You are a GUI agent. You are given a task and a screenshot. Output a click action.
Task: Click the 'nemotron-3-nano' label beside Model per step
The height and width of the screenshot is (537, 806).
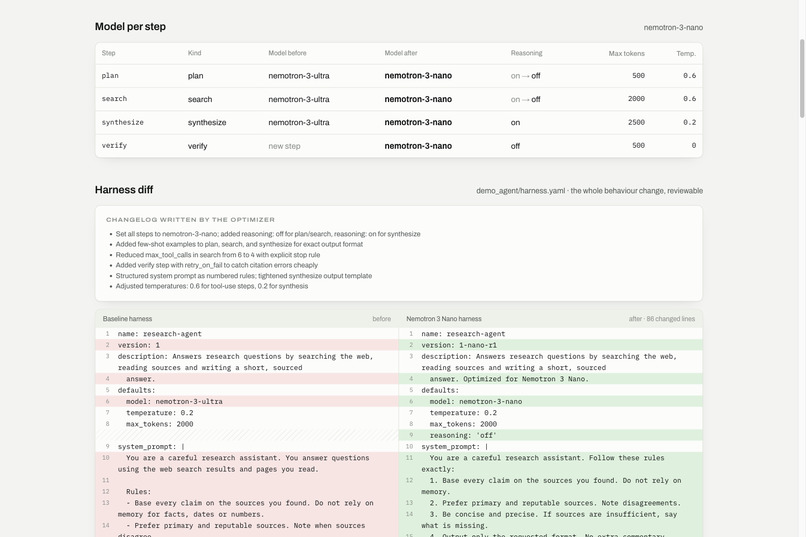673,28
